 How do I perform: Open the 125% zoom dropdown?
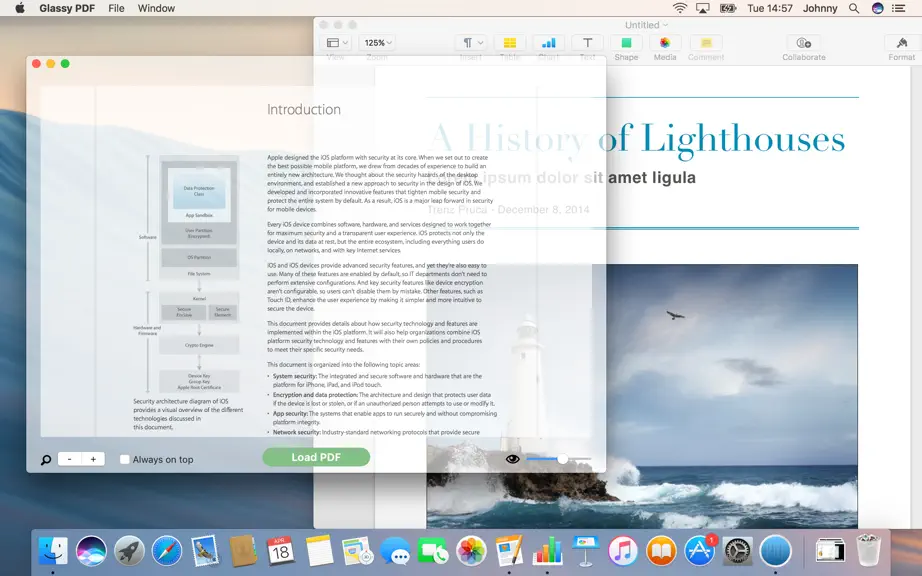(378, 42)
